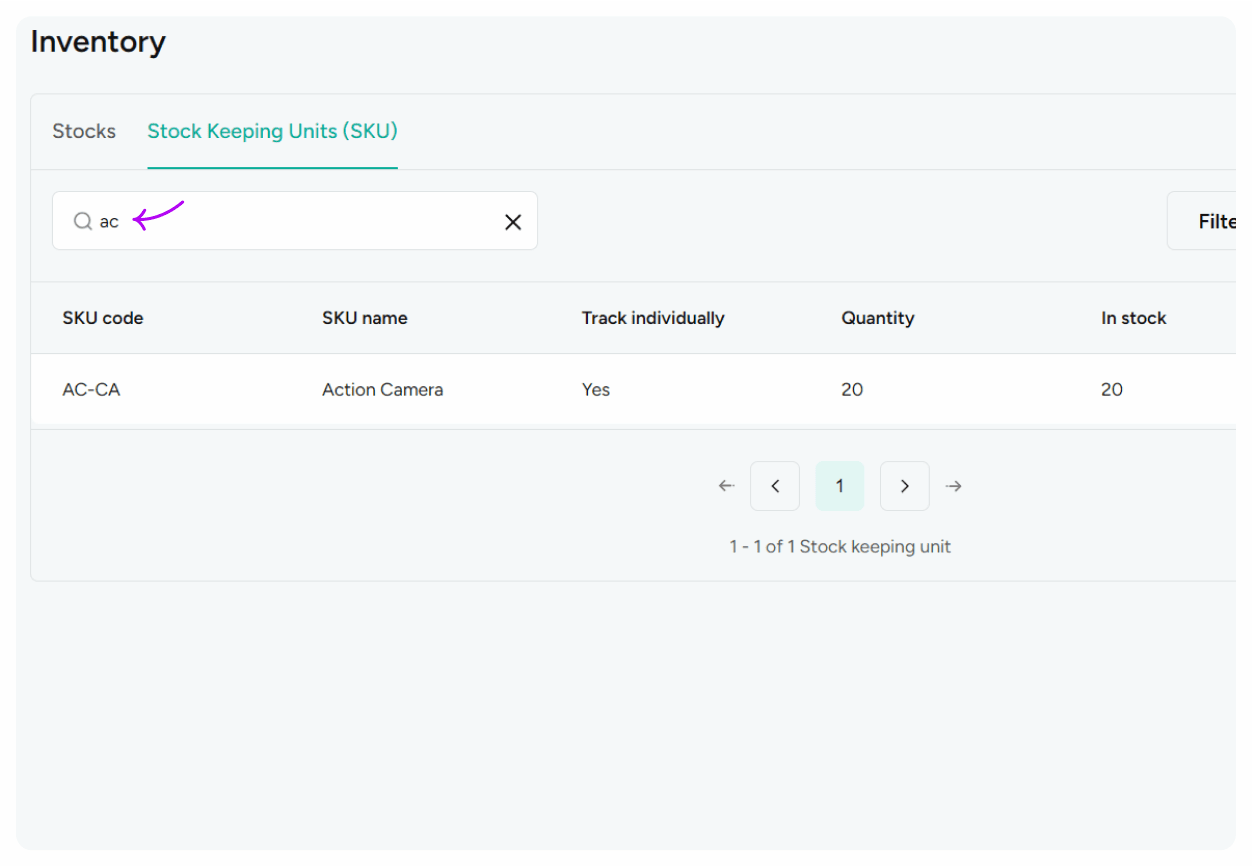Screen dimensions: 1252x867
Task: Select the Stock Keeping Units (SKU) tab
Action: (x=272, y=131)
